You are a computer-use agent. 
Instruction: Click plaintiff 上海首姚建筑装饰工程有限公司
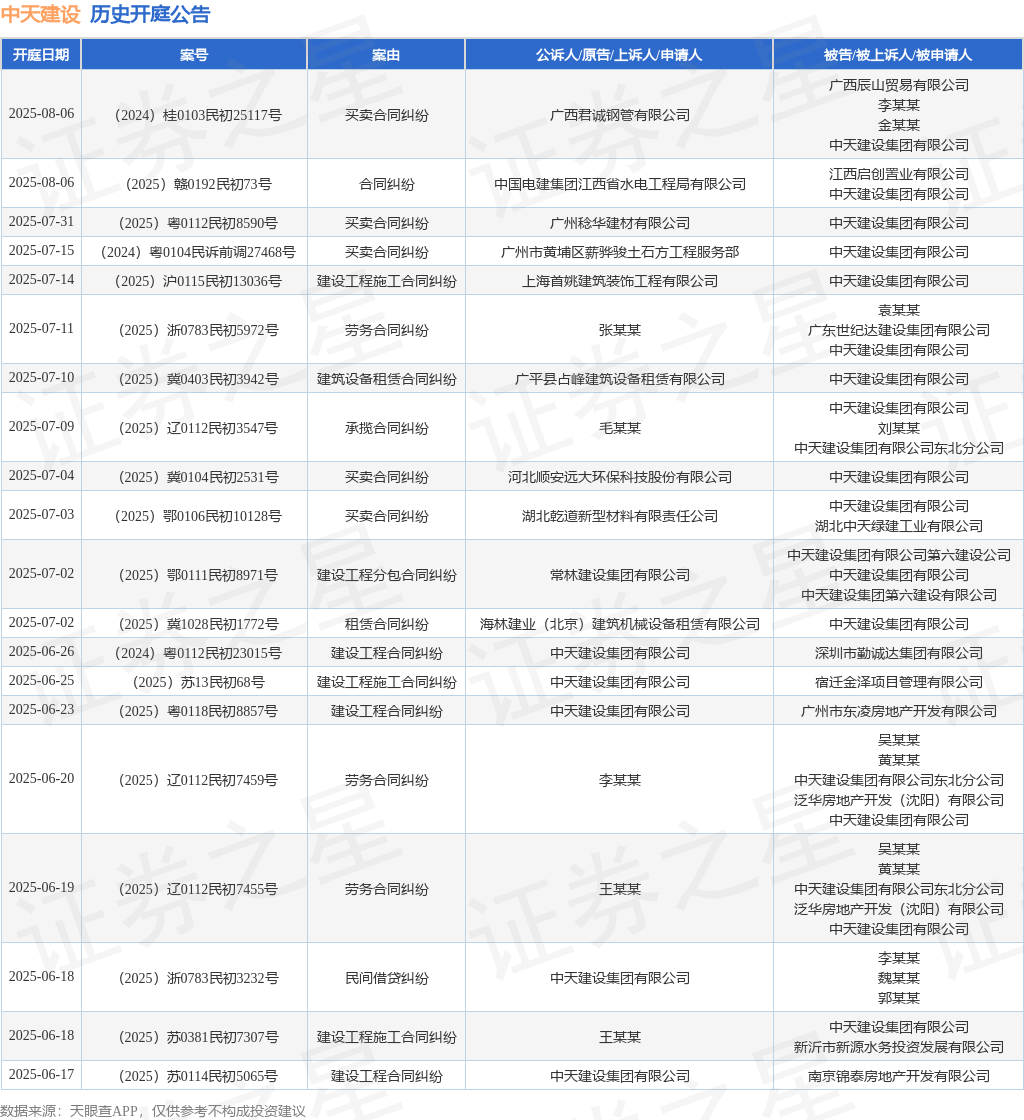[x=620, y=281]
